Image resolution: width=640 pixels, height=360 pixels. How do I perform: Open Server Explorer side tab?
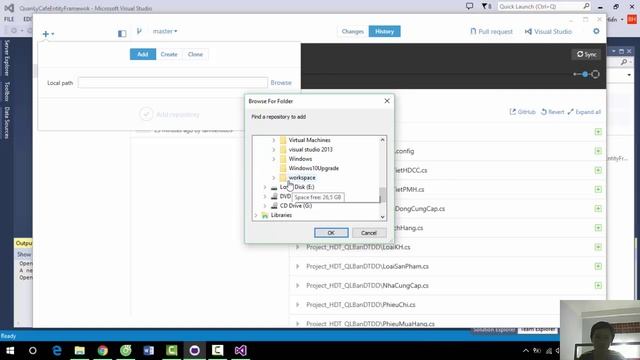tap(7, 58)
